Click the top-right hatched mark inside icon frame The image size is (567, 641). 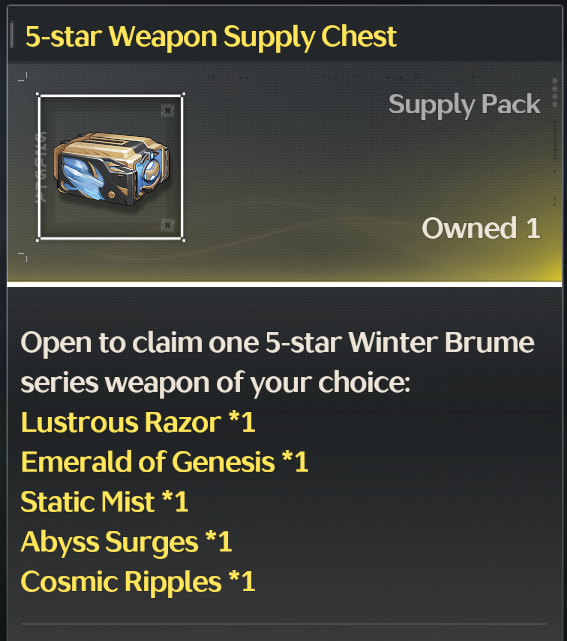(x=168, y=110)
